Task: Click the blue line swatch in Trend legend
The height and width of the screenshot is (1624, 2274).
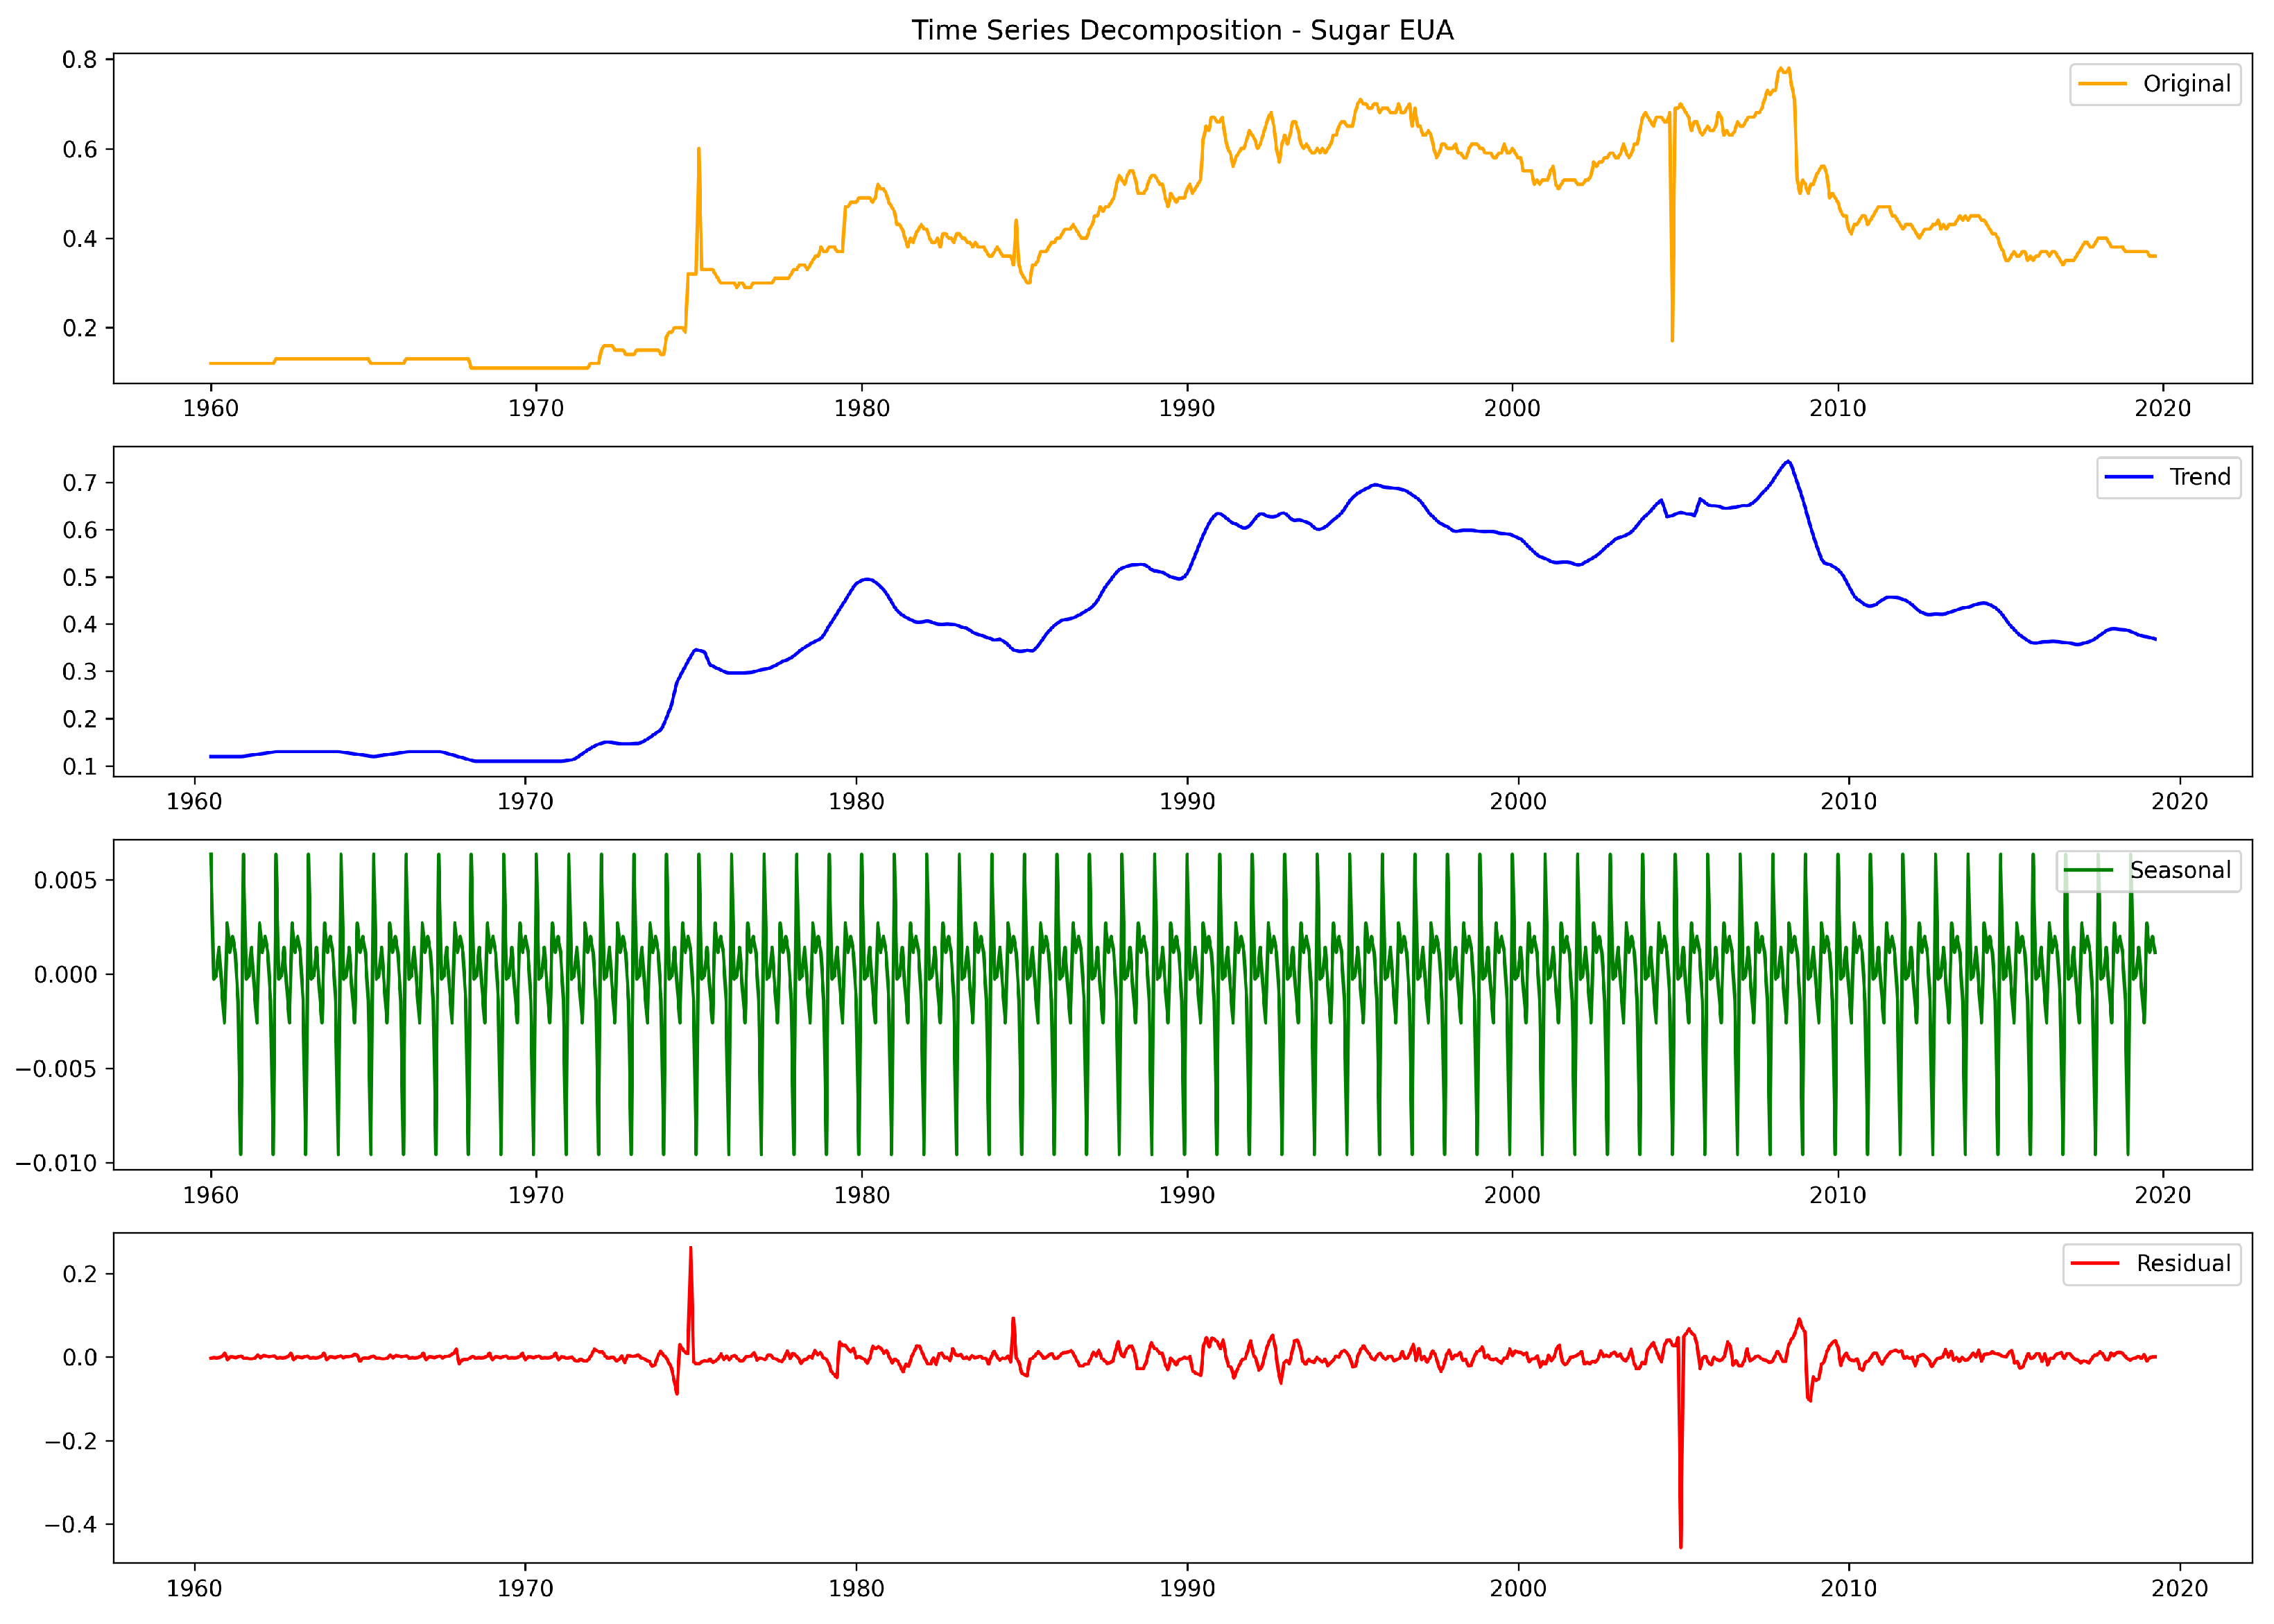Action: click(x=2128, y=477)
